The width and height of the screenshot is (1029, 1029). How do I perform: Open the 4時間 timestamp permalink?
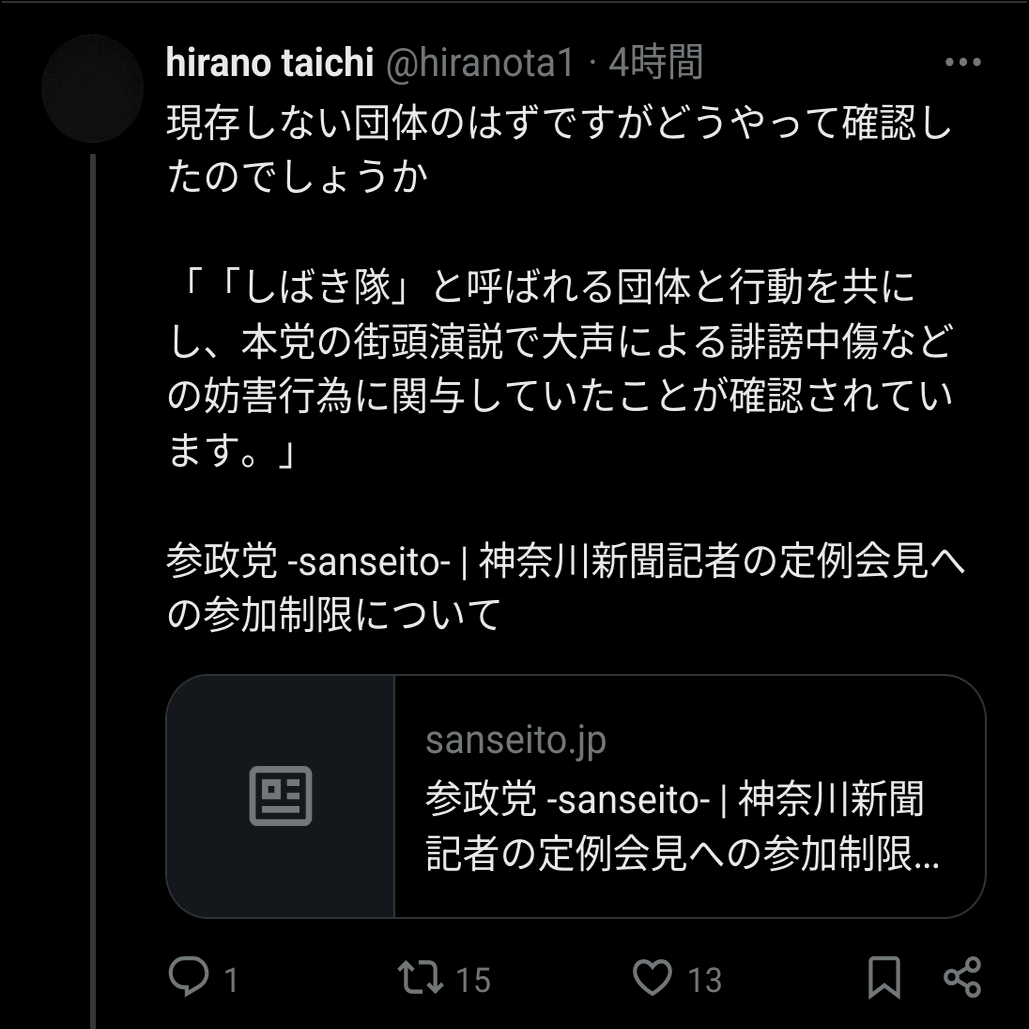click(x=655, y=63)
